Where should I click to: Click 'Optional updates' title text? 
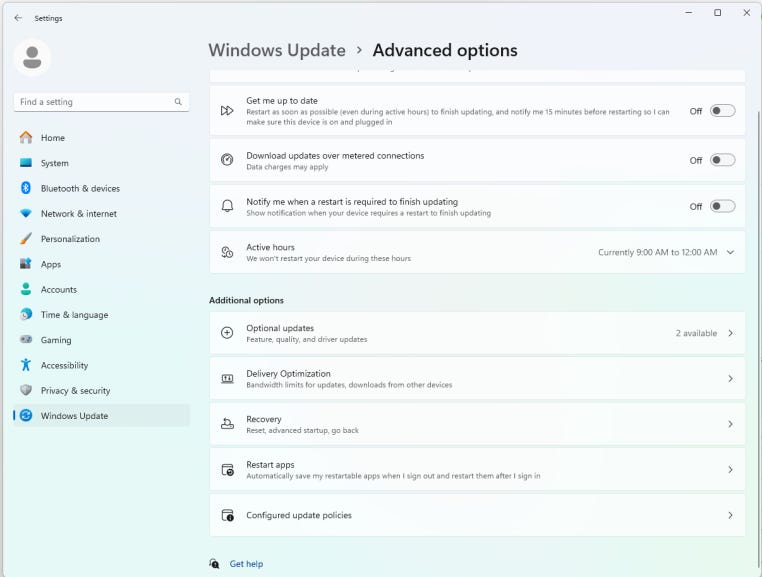(280, 328)
